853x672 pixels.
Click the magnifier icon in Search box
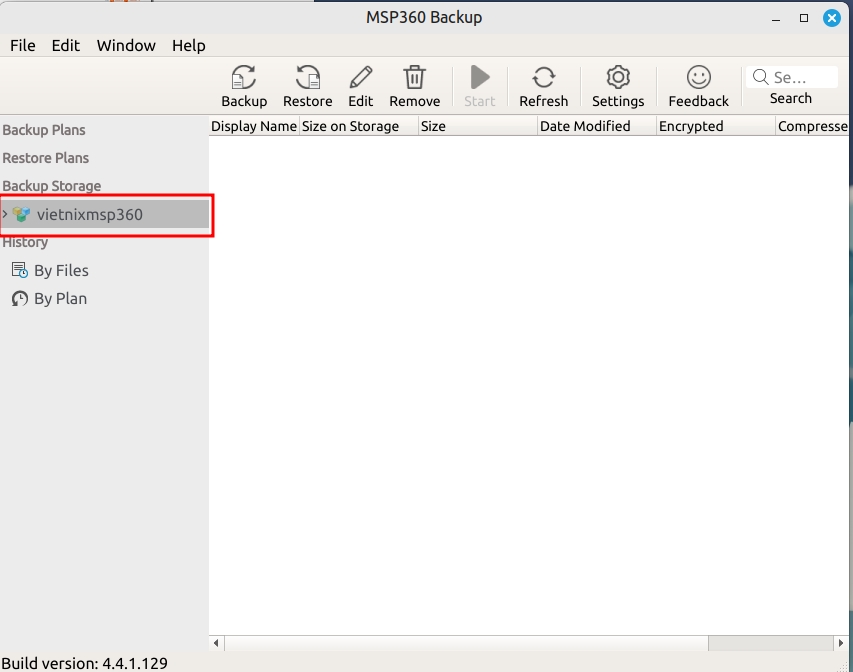click(761, 77)
